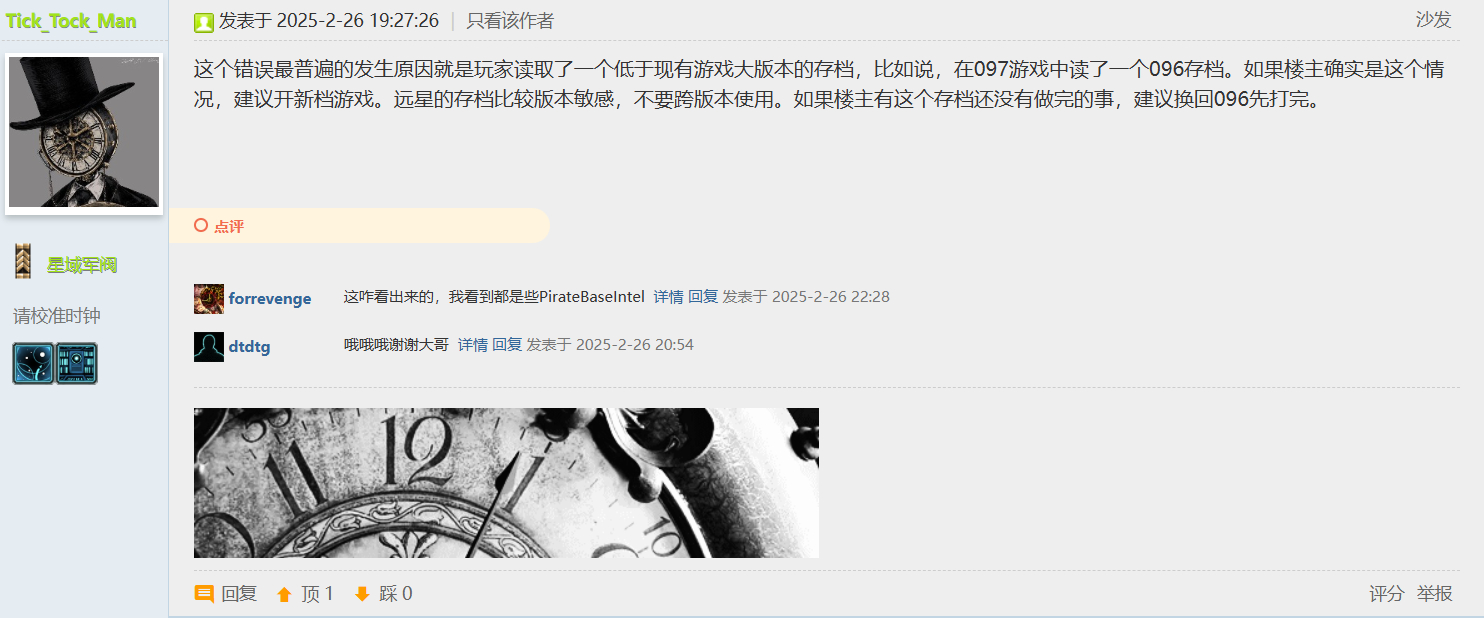
Task: Open the second medal badge icon
Action: (x=76, y=364)
